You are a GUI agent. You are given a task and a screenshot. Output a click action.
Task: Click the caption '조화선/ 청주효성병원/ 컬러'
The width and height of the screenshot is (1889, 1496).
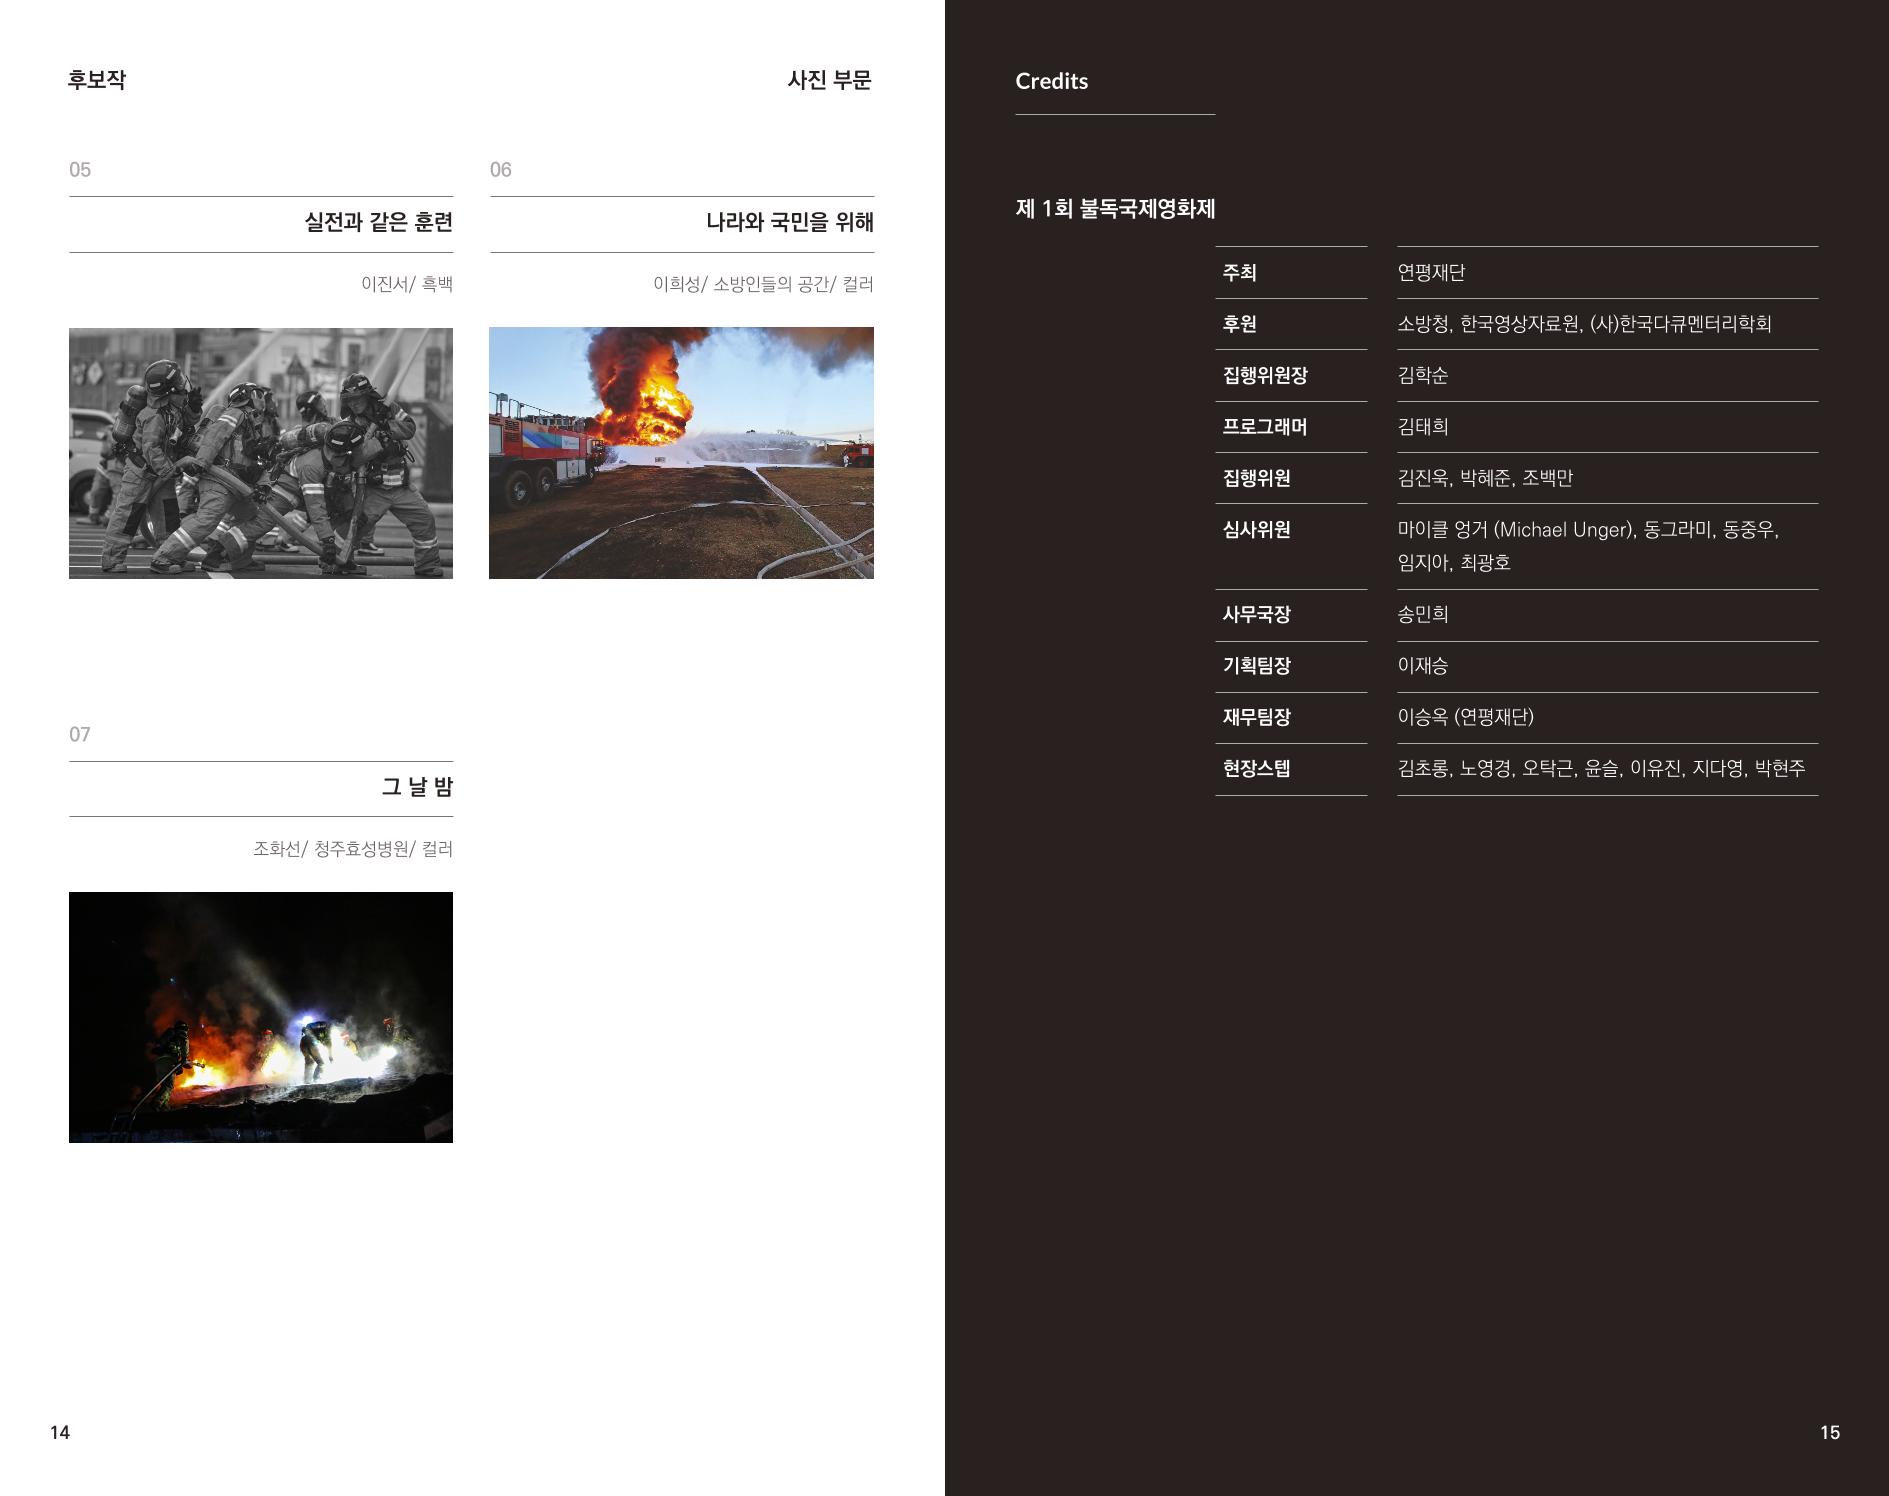353,849
